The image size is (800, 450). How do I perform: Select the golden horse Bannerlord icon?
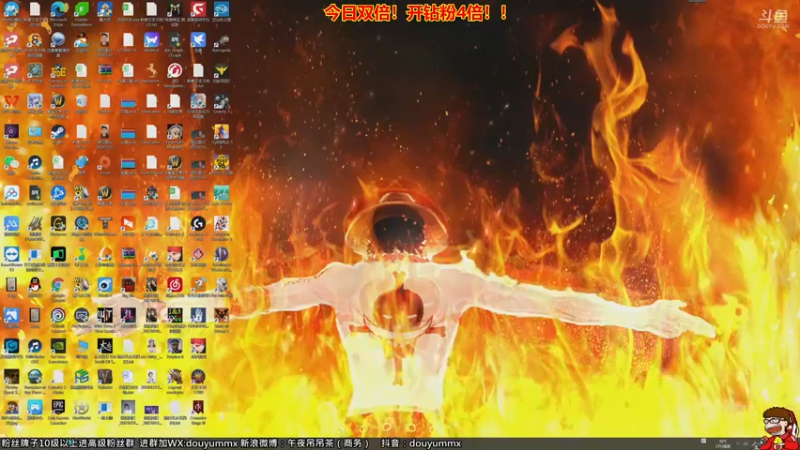point(152,70)
